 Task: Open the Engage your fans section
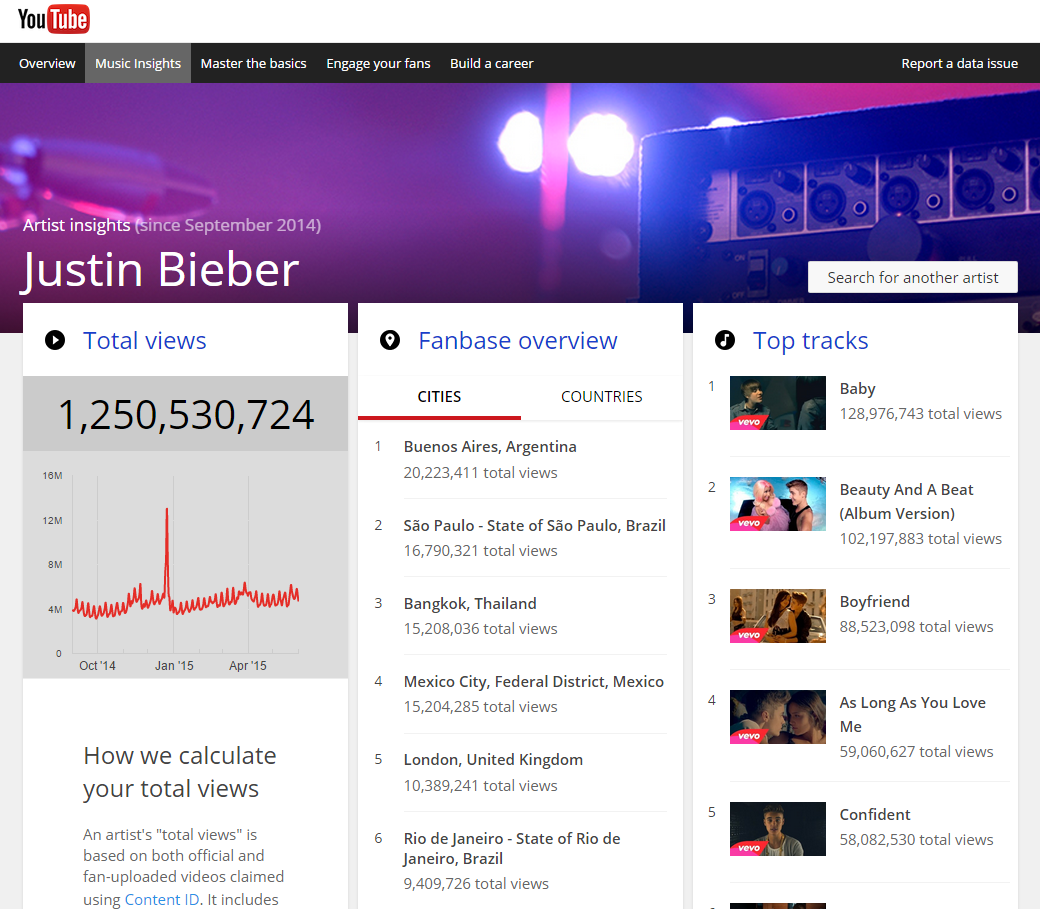(378, 63)
